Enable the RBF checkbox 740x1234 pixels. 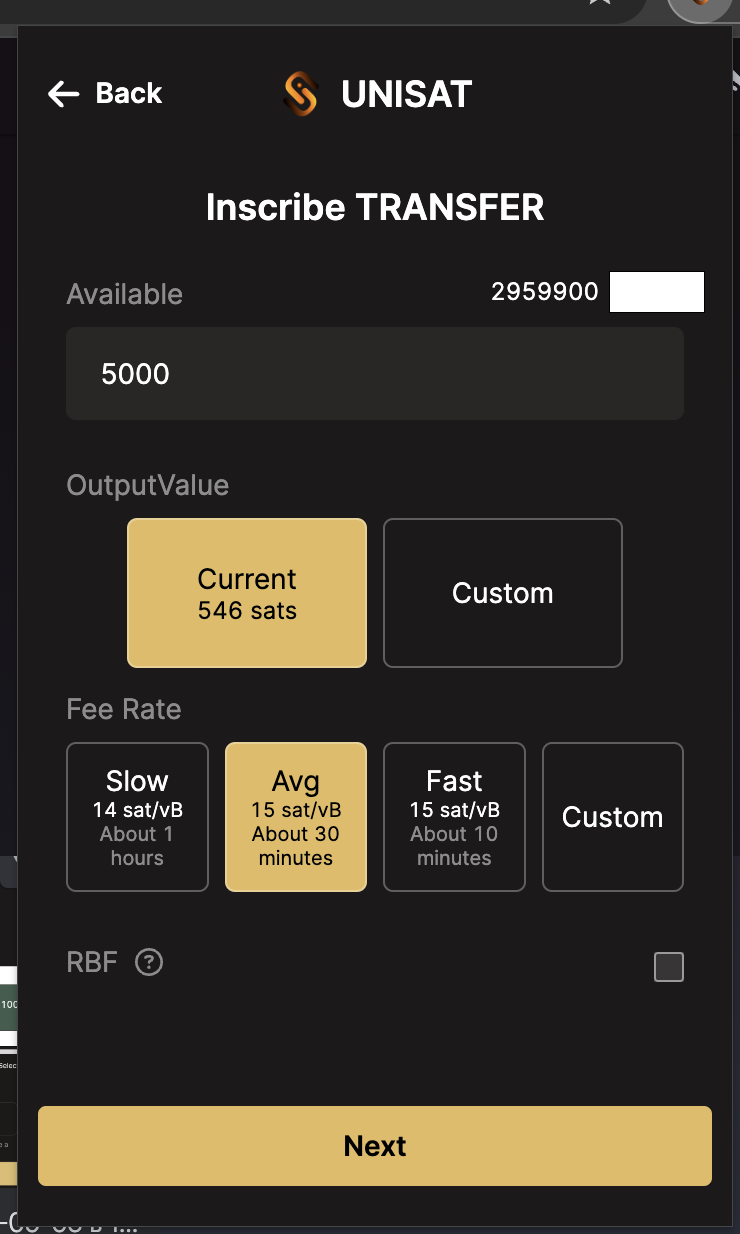pyautogui.click(x=668, y=967)
